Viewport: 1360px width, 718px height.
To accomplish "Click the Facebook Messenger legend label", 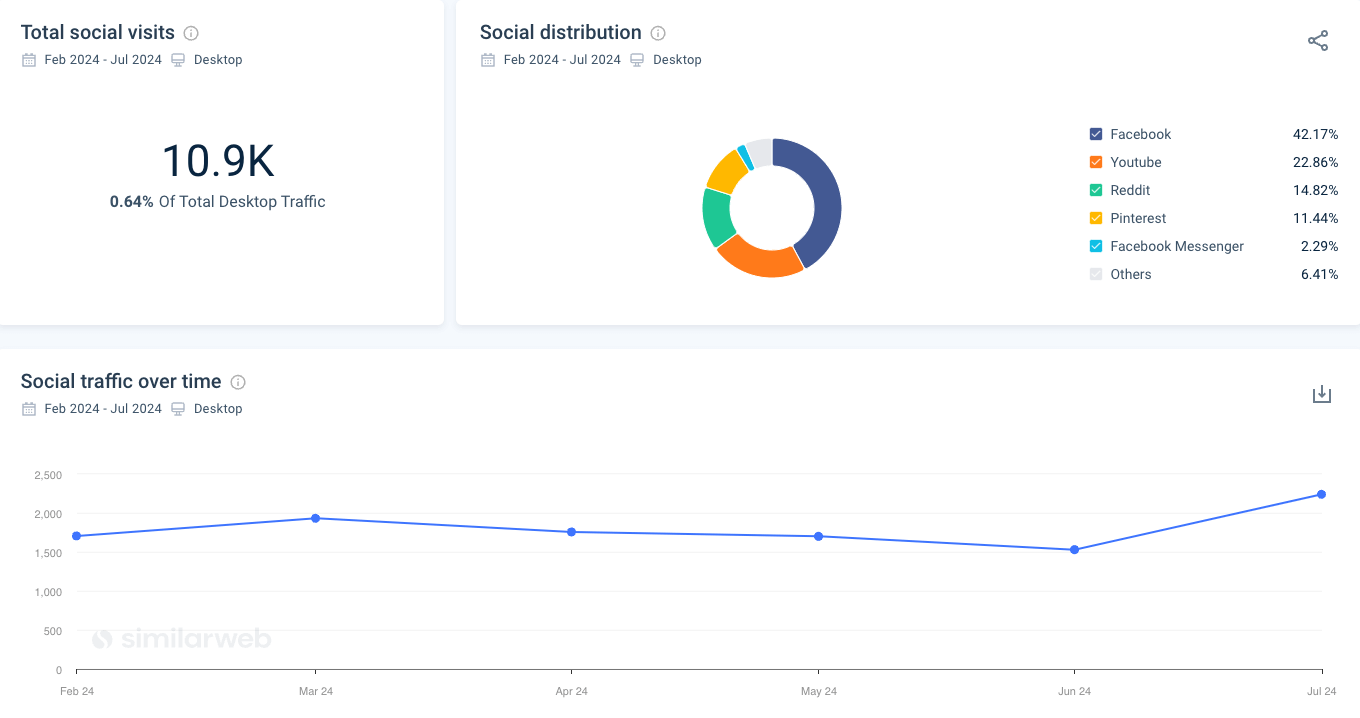I will pos(1177,246).
